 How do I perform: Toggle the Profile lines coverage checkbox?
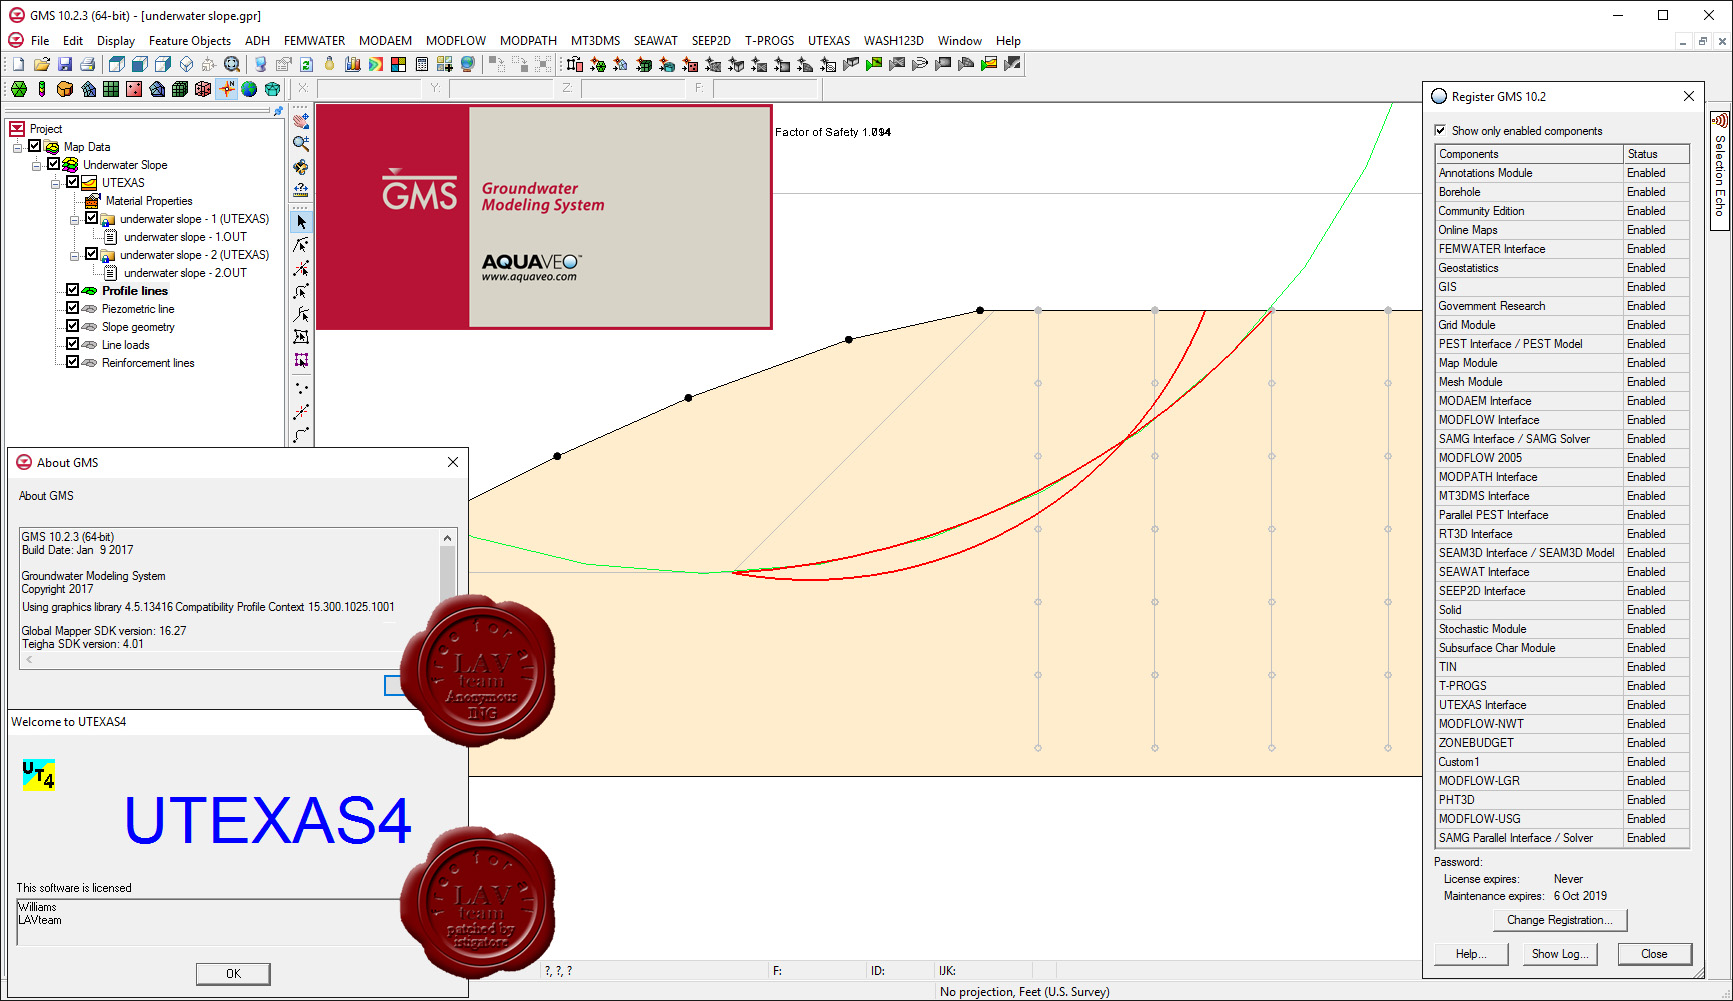click(73, 290)
